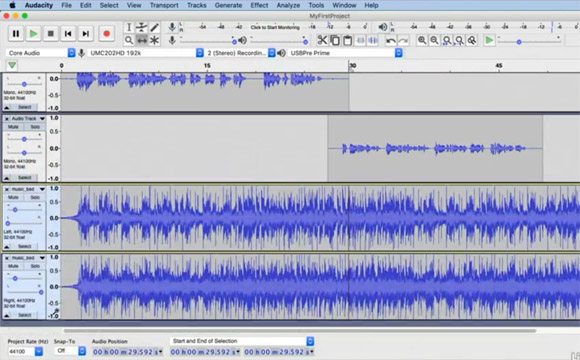Solo the Left channel music_bed track

[35, 198]
